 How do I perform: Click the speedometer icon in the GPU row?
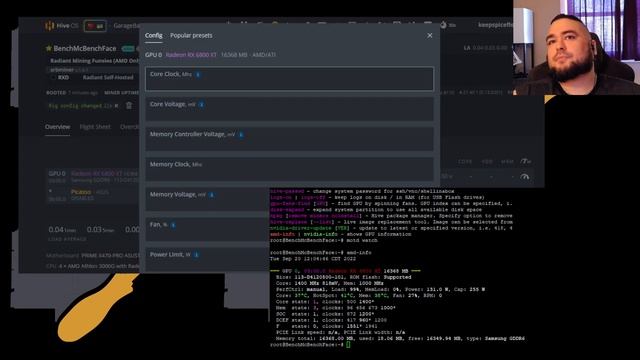[525, 177]
